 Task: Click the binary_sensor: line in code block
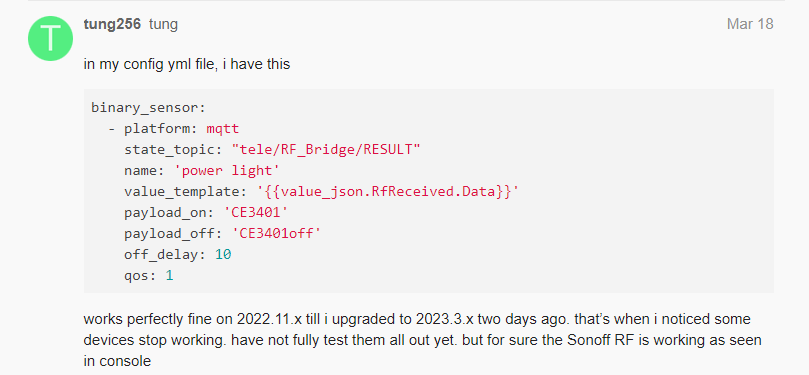point(149,108)
